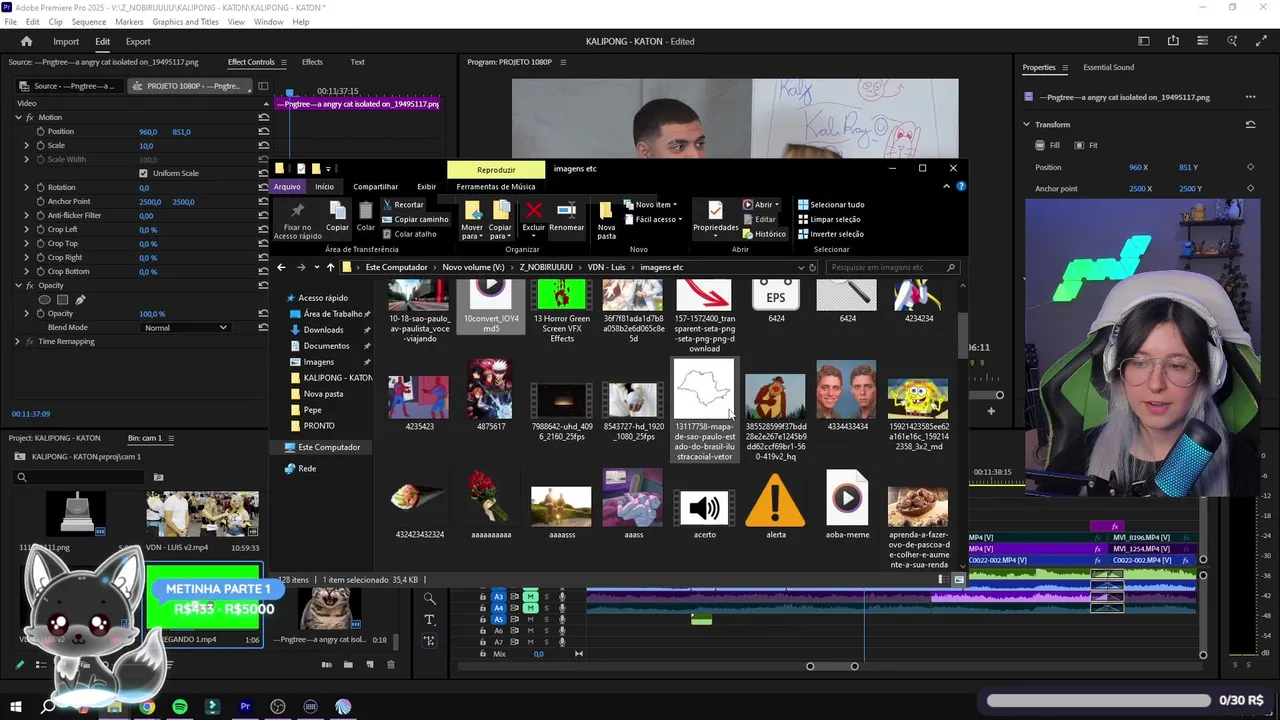1280x720 pixels.
Task: Open the 'Novo item' dropdown in Explorer
Action: [x=652, y=205]
